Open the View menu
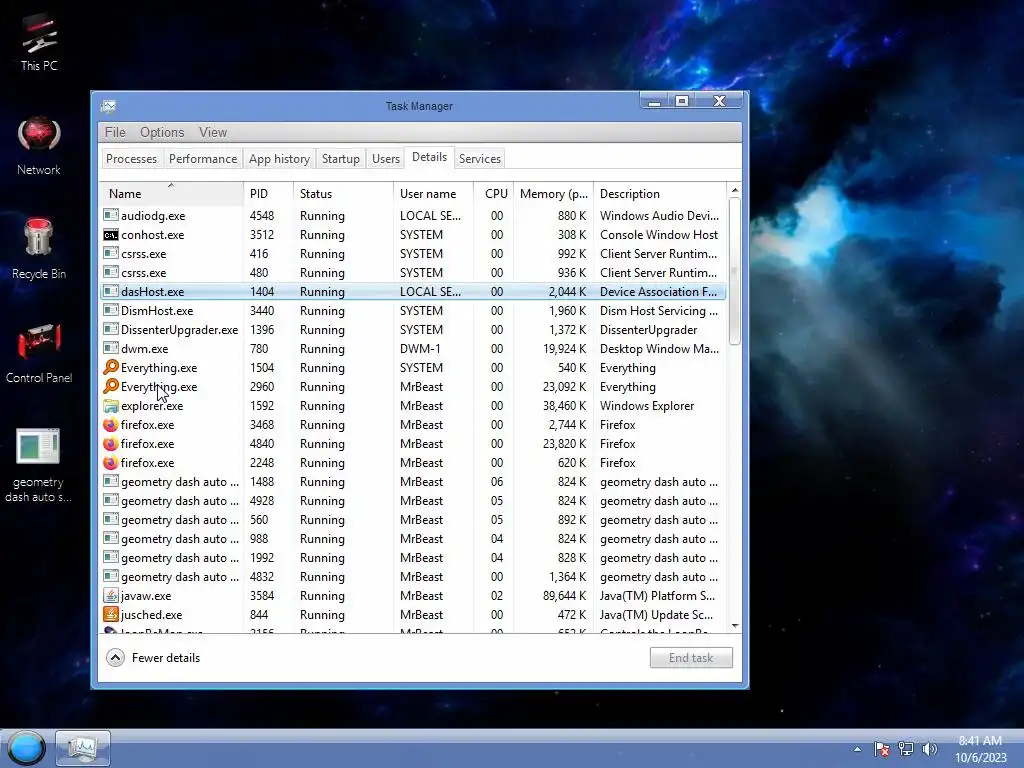The width and height of the screenshot is (1024, 768). 213,132
